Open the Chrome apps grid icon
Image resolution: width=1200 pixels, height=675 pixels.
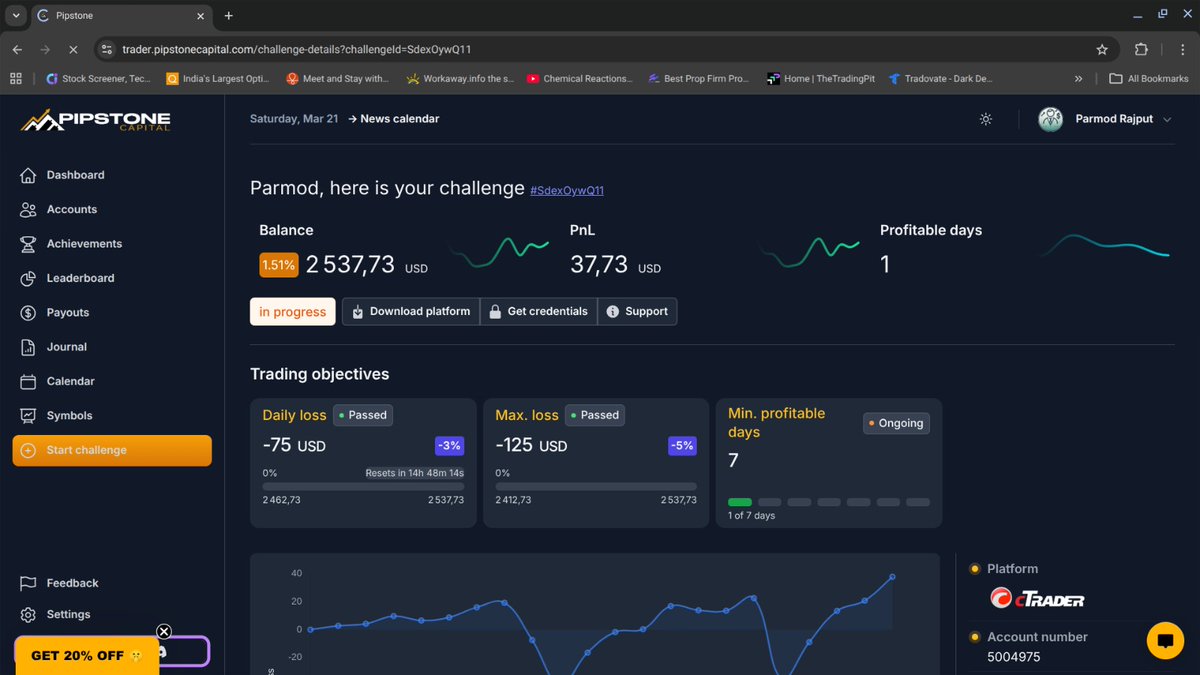[16, 78]
